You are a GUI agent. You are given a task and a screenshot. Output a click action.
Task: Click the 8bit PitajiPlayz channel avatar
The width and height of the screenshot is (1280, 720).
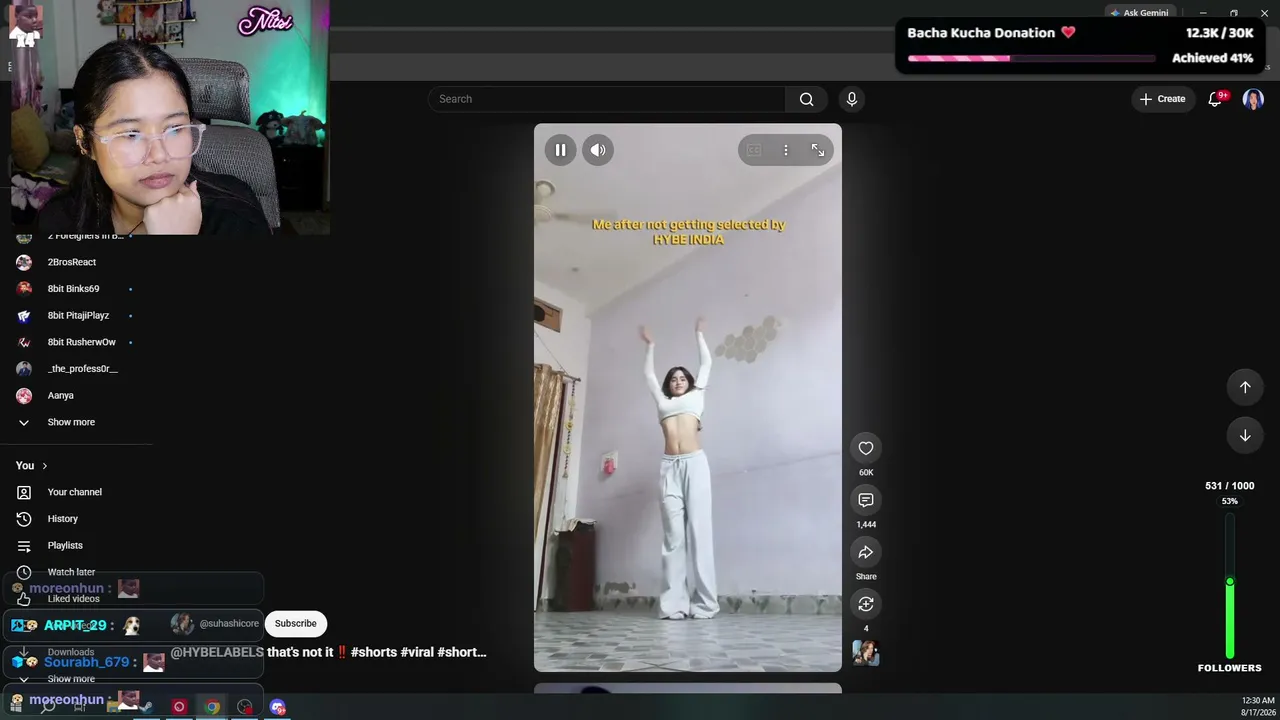point(24,316)
